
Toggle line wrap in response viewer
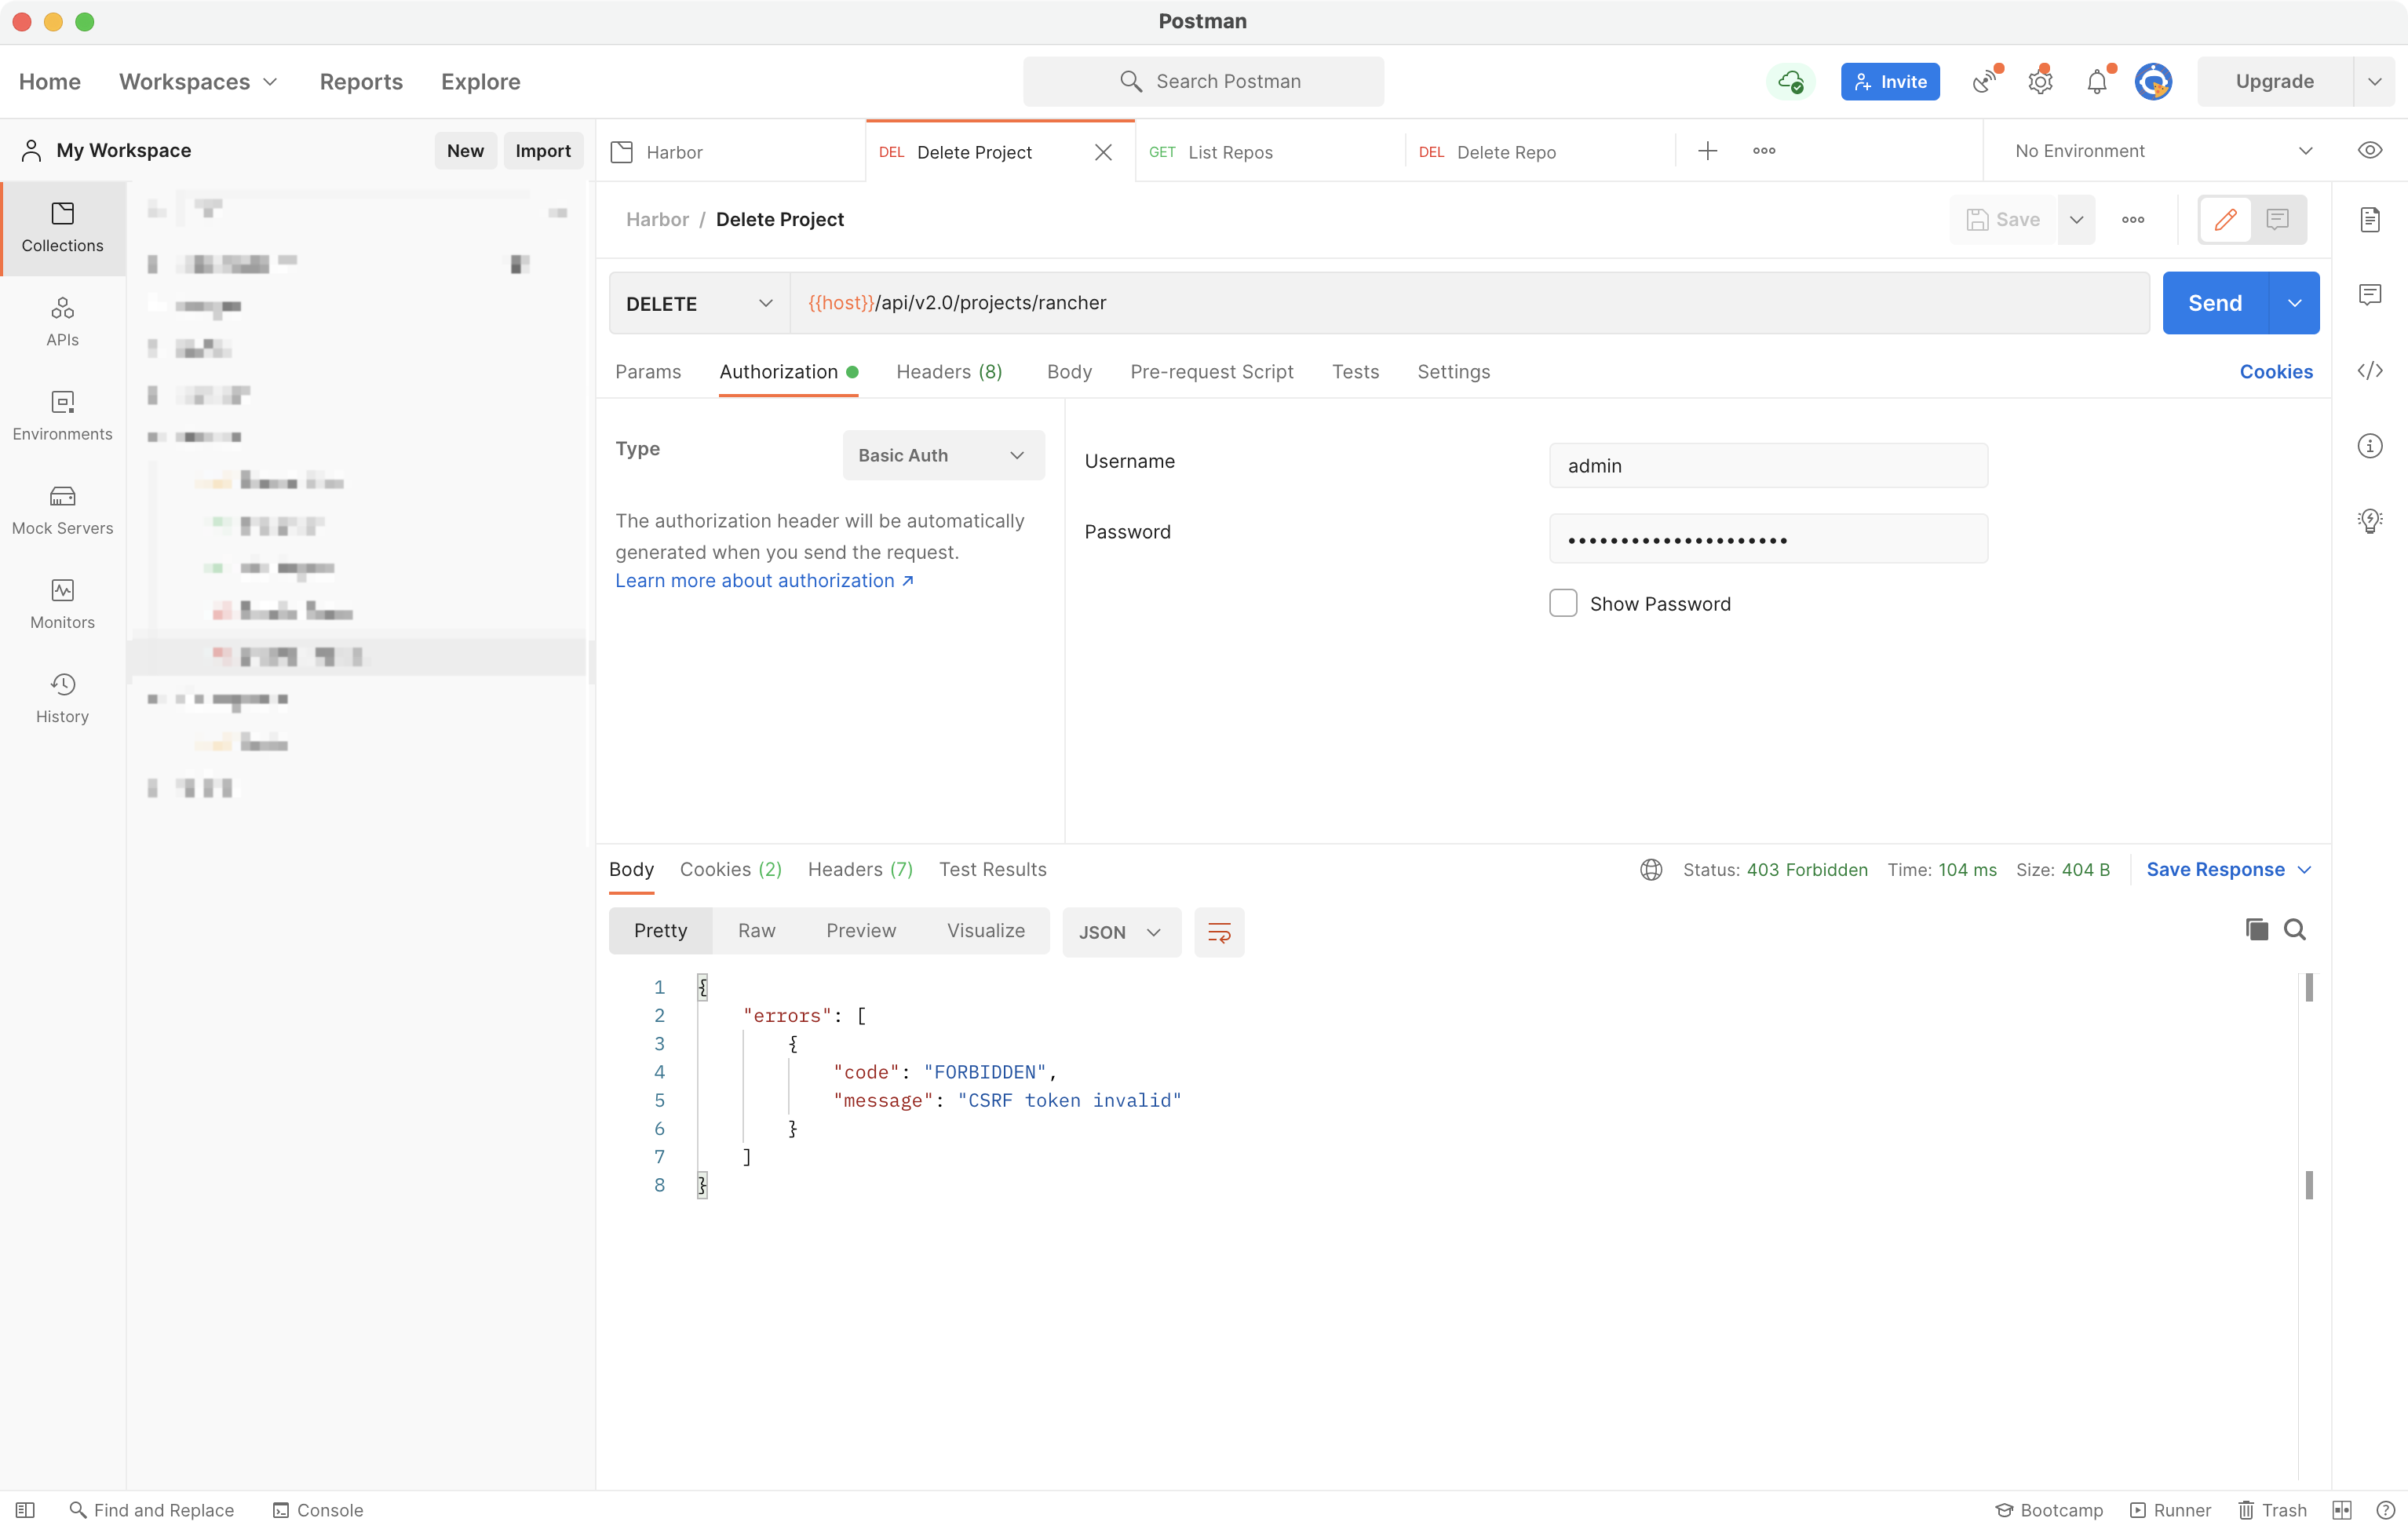click(1219, 932)
